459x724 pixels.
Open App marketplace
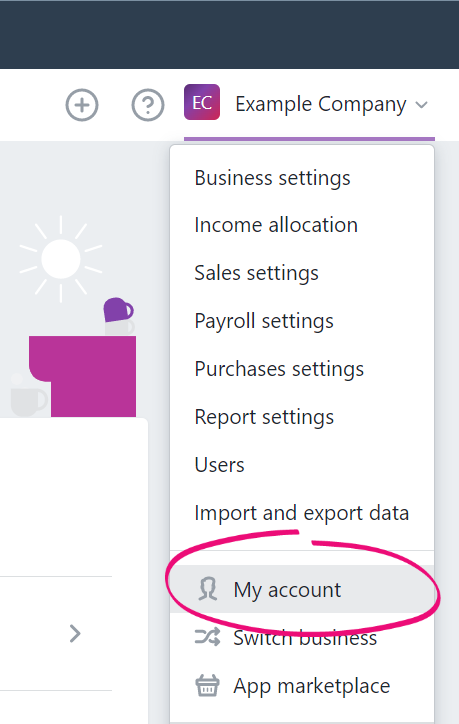pyautogui.click(x=302, y=685)
